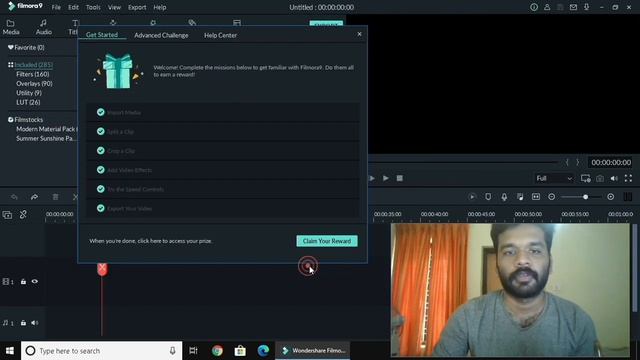
Task: Click the redo arrow in timeline toolbar
Action: 34,197
